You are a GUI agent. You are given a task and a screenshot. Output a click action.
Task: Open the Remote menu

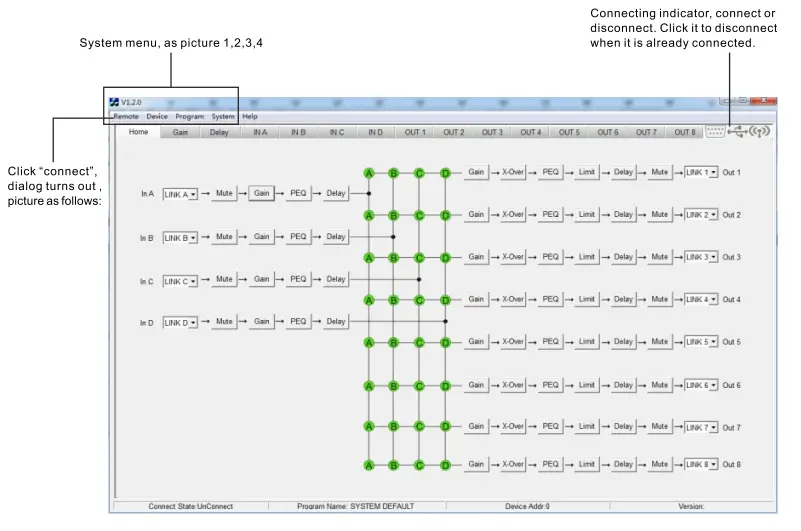pyautogui.click(x=126, y=117)
